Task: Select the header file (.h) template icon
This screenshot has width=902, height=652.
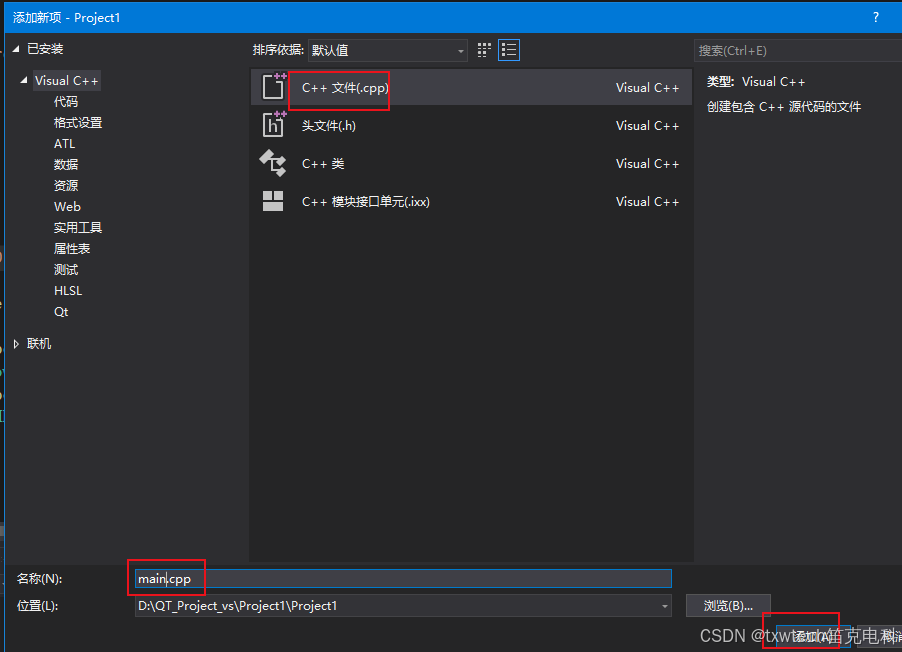Action: coord(273,125)
